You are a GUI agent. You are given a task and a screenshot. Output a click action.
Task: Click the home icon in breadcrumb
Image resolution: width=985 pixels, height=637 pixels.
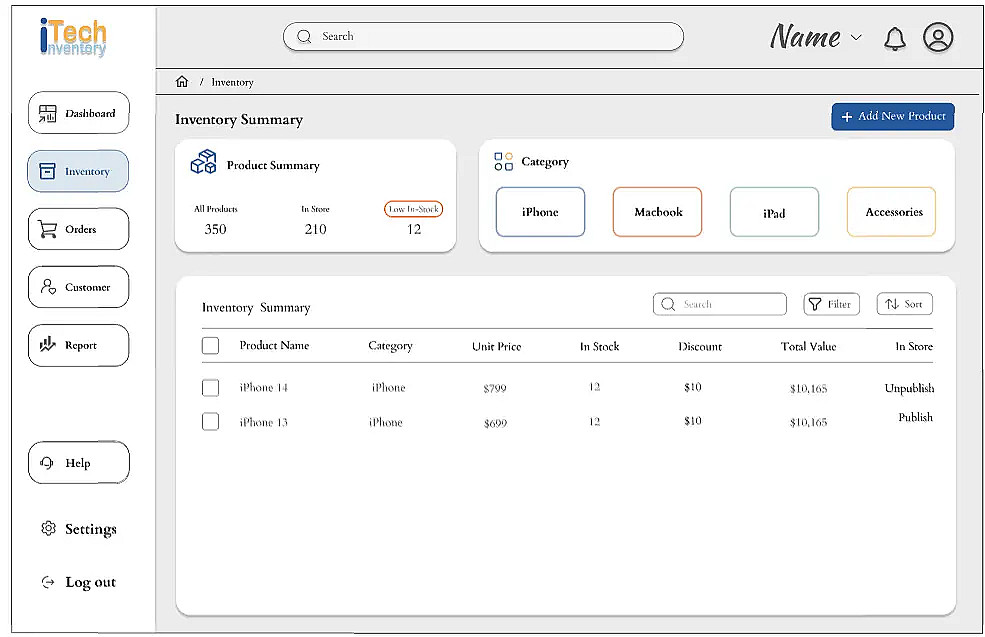182,82
